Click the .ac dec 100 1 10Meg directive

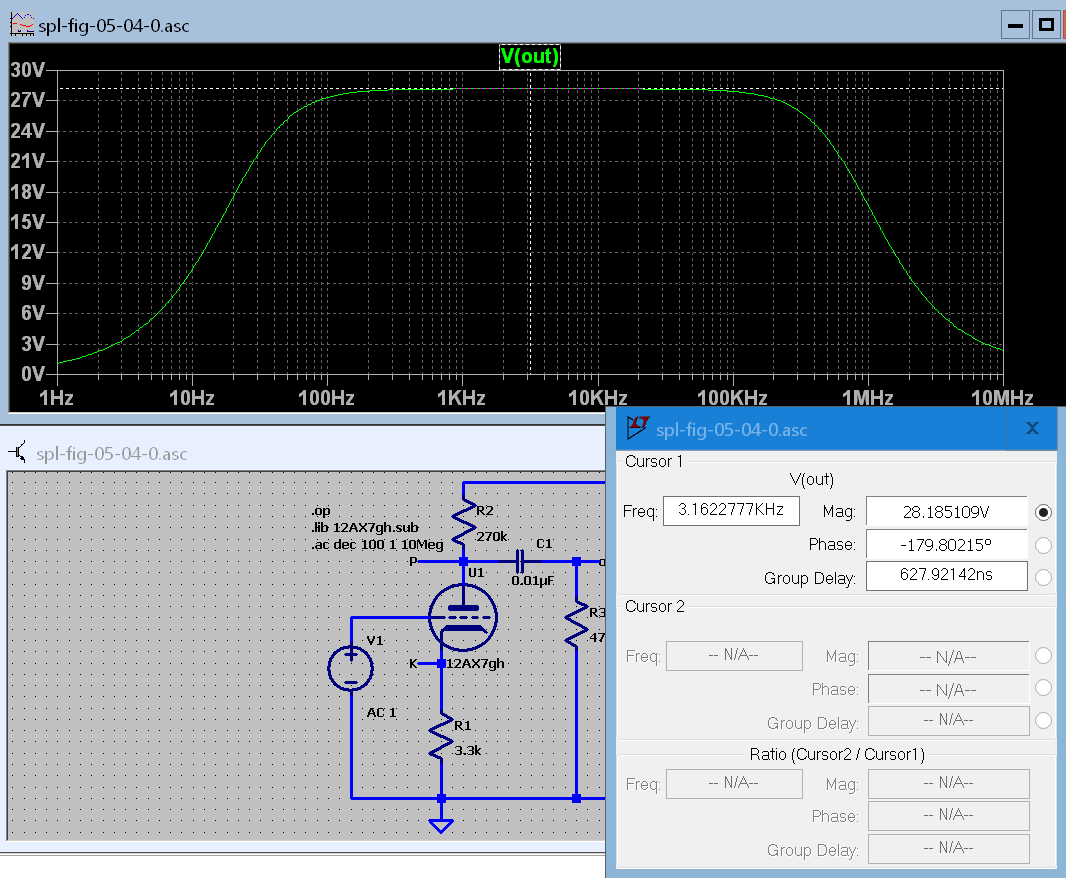(x=378, y=545)
